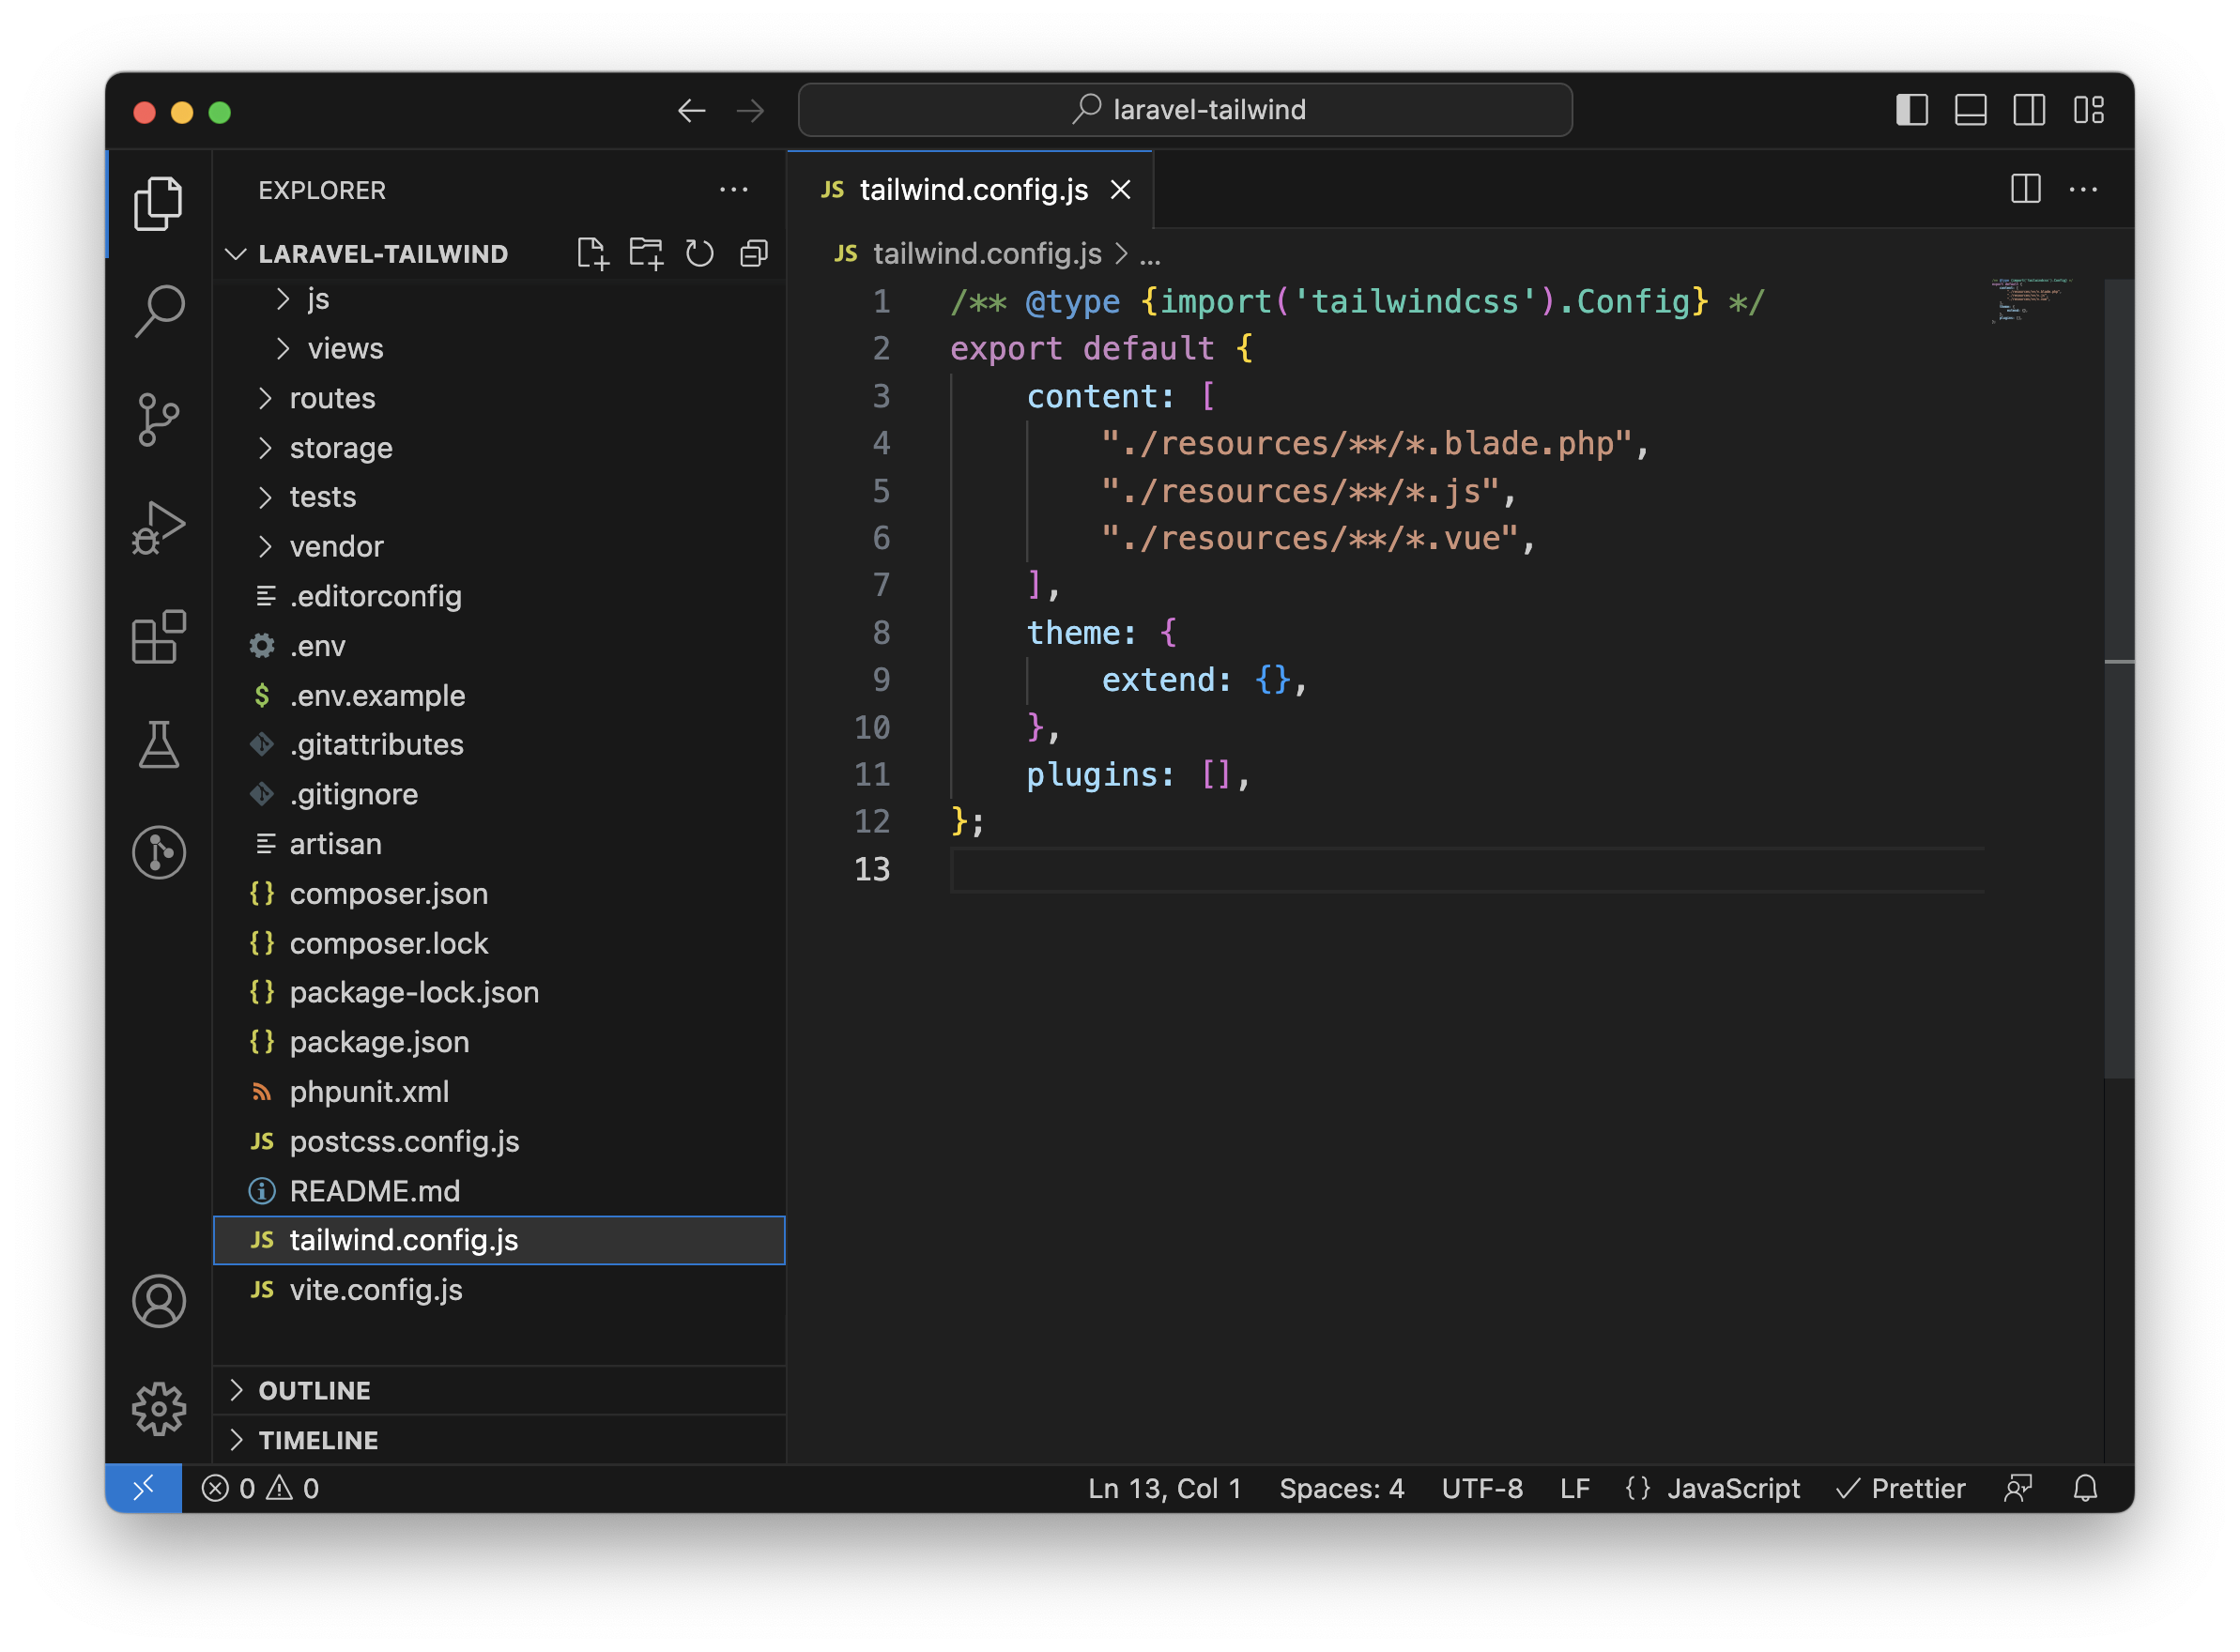2240x1652 pixels.
Task: Open editor more actions menu
Action: (x=2084, y=189)
